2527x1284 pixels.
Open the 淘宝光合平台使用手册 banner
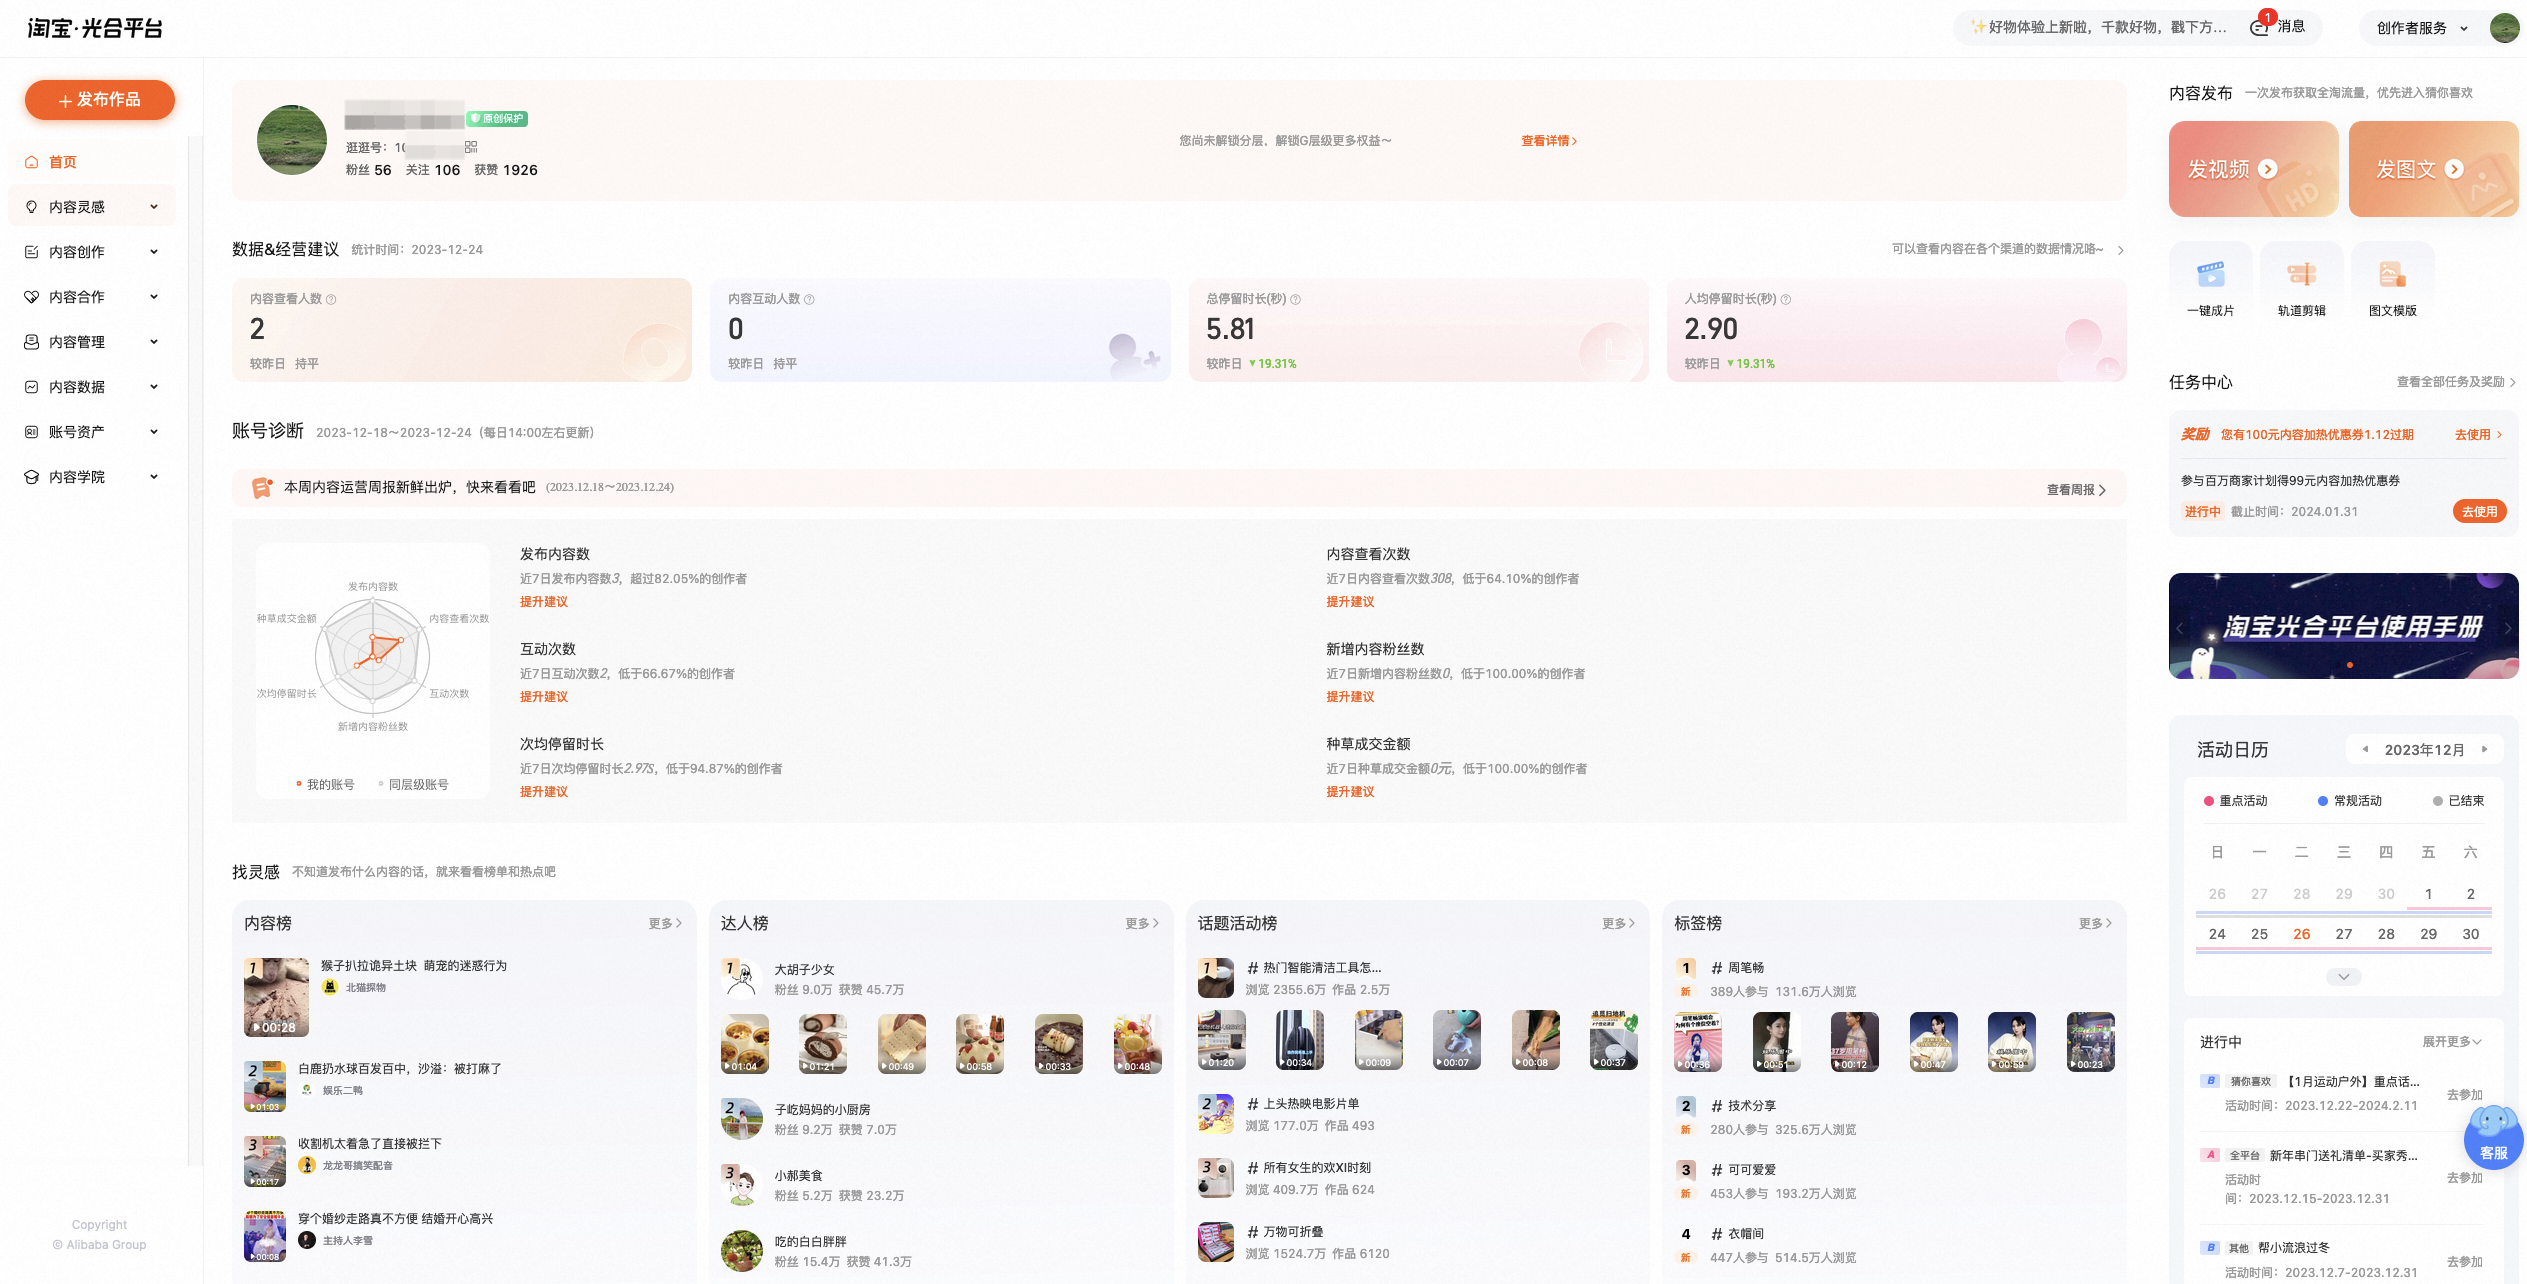coord(2343,626)
